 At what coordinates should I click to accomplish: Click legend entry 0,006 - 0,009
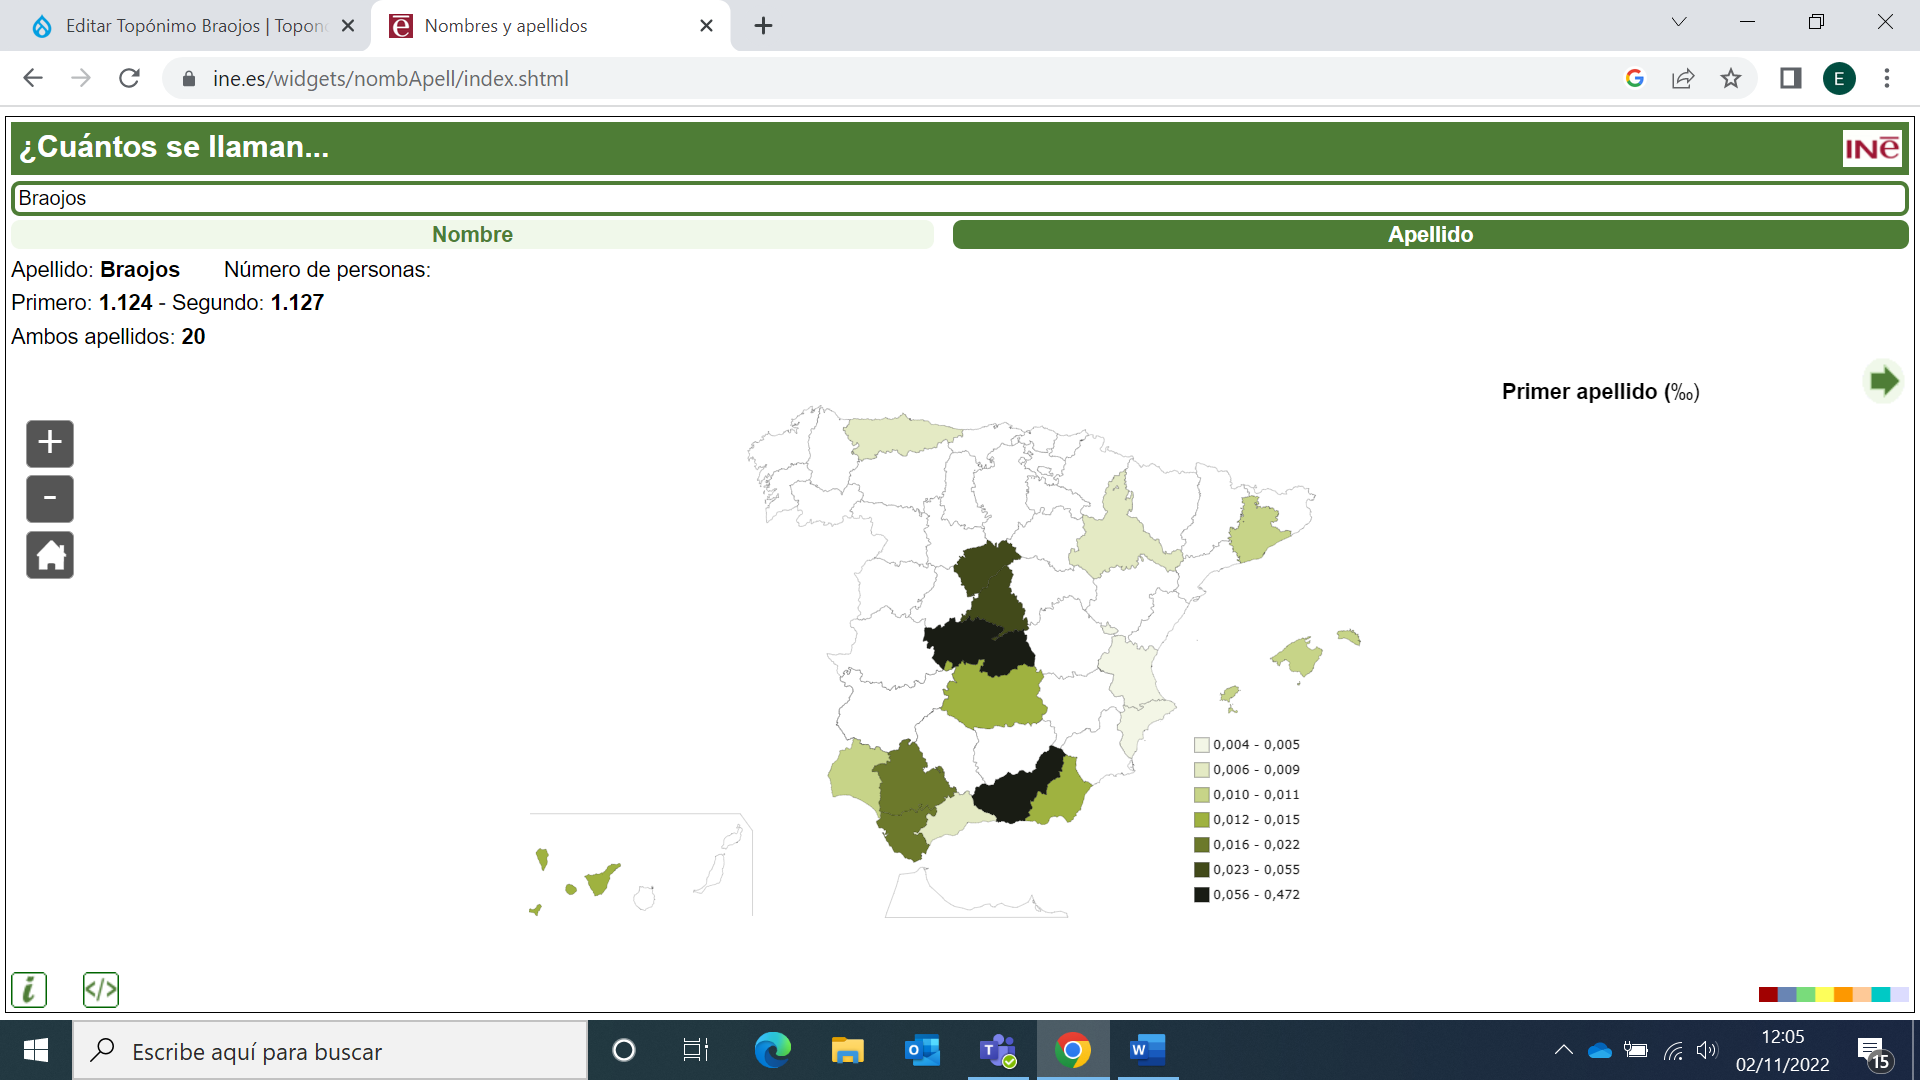[1247, 770]
